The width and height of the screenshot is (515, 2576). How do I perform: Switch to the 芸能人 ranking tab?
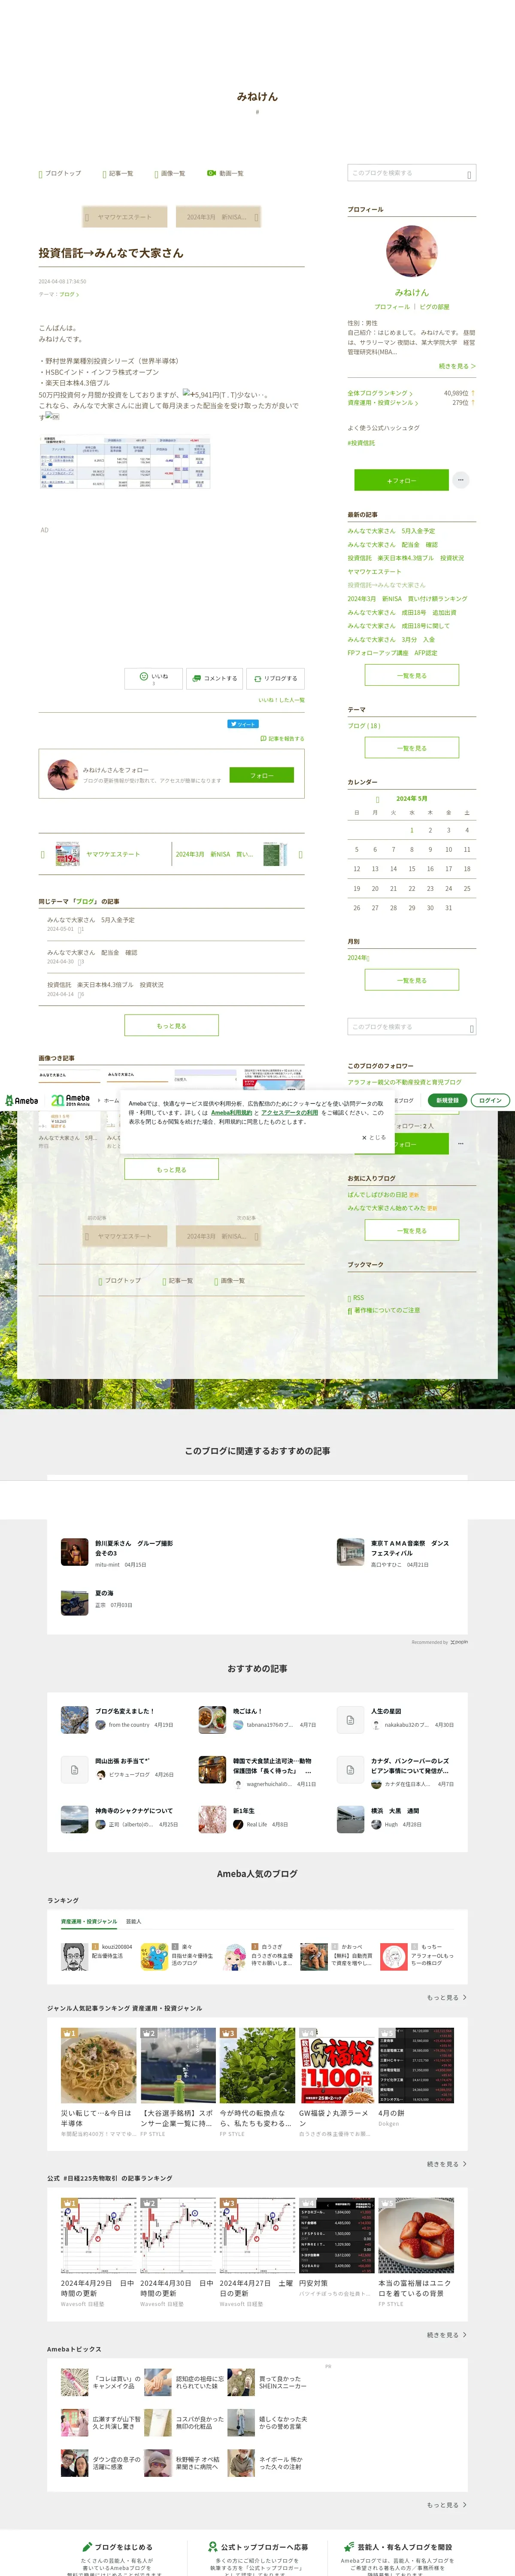(134, 1921)
